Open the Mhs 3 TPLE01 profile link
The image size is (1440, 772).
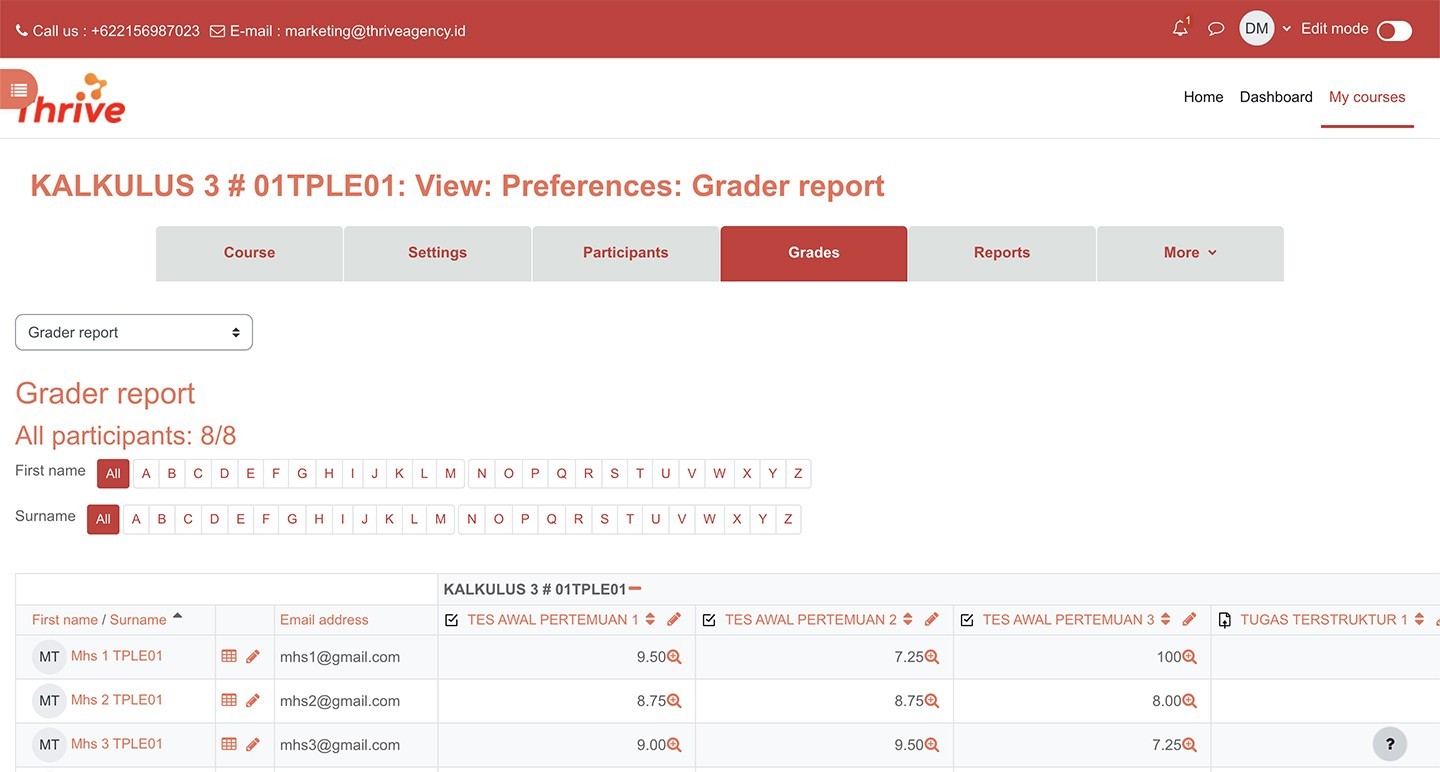point(116,744)
